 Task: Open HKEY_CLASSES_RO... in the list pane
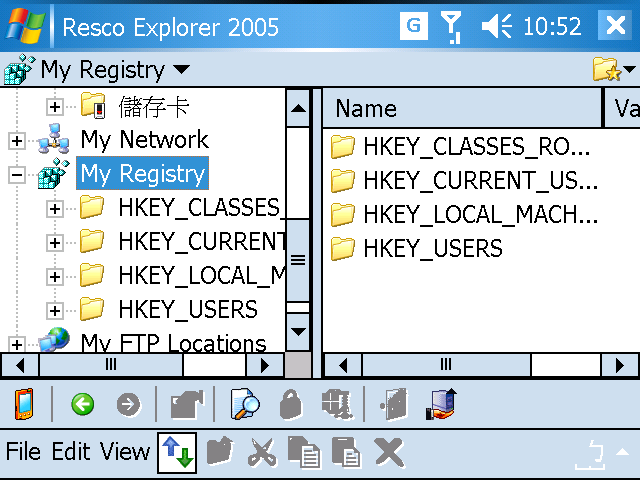coord(477,146)
